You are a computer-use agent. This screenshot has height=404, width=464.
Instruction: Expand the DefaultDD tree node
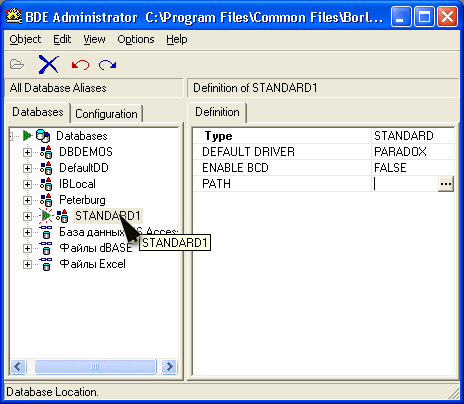point(27,168)
